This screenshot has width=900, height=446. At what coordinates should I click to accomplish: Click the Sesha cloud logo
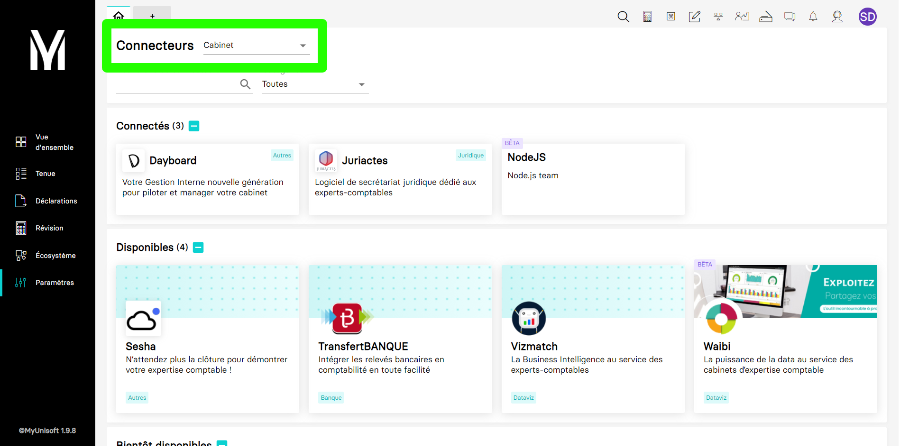click(143, 319)
